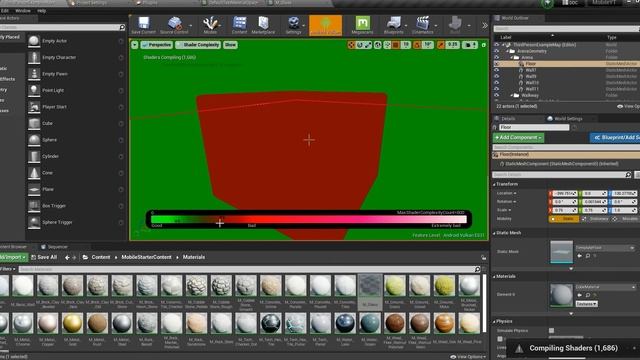Toggle rotation snapping icon in viewport
The width and height of the screenshot is (640, 360).
417,45
